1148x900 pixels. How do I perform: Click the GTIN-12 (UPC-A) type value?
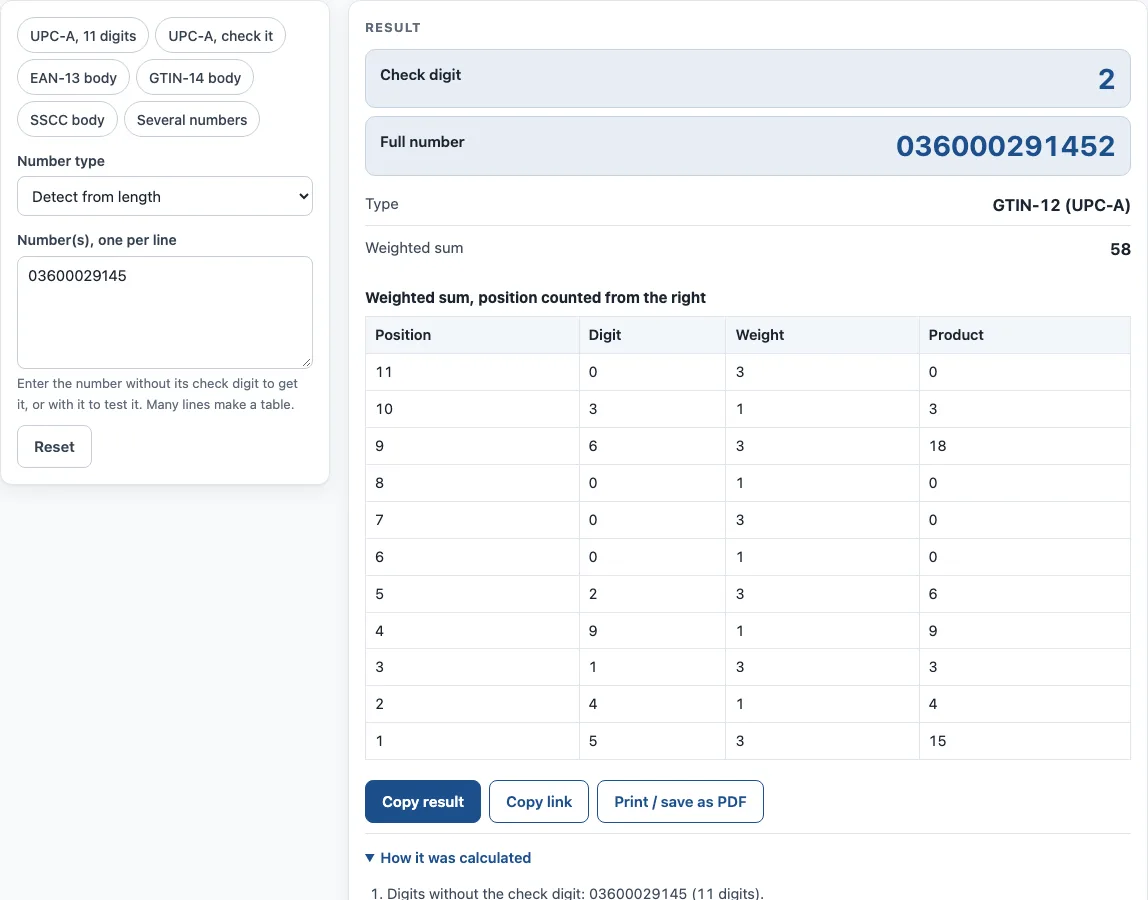pos(1061,205)
